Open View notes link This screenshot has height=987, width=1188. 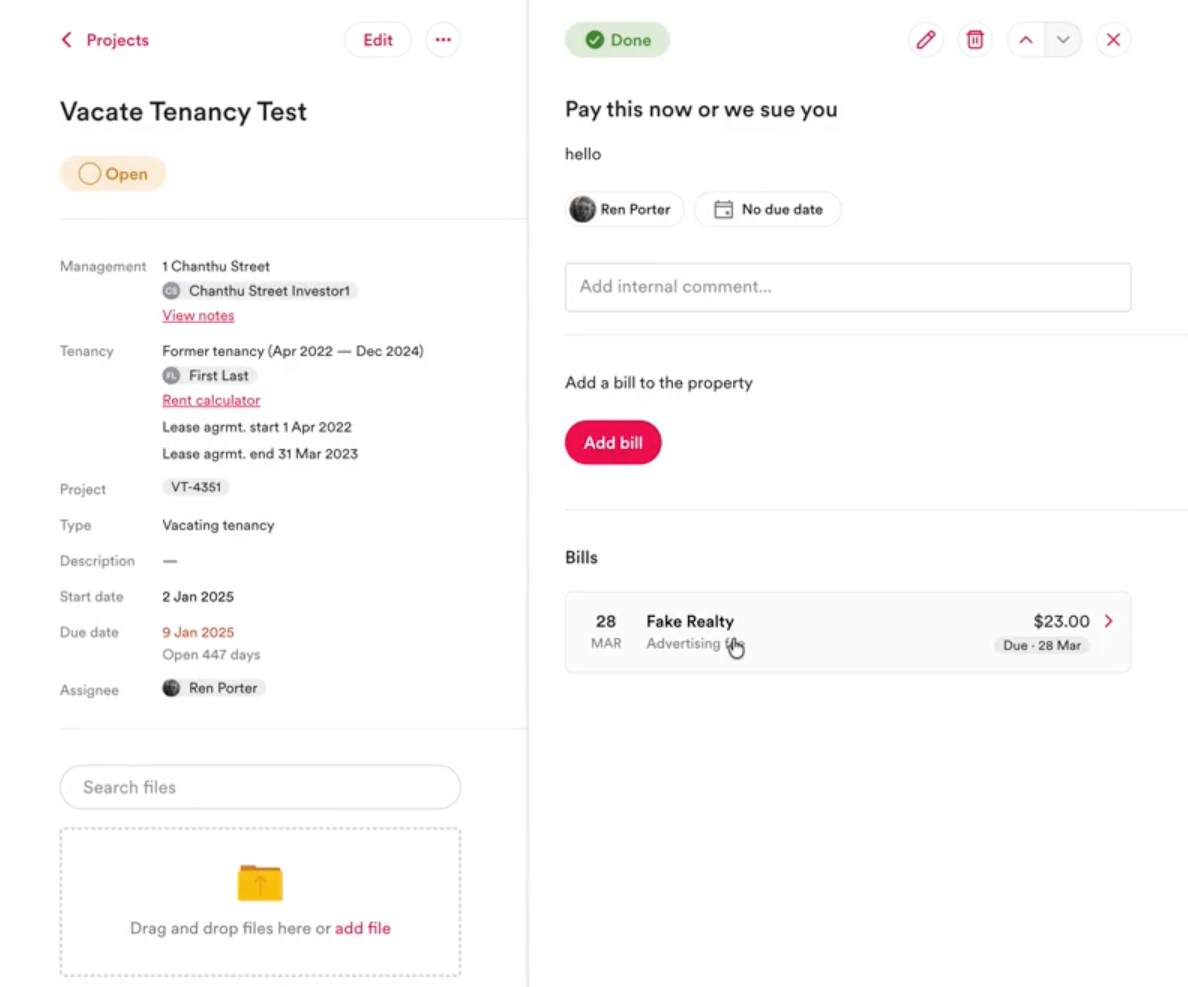pos(199,316)
